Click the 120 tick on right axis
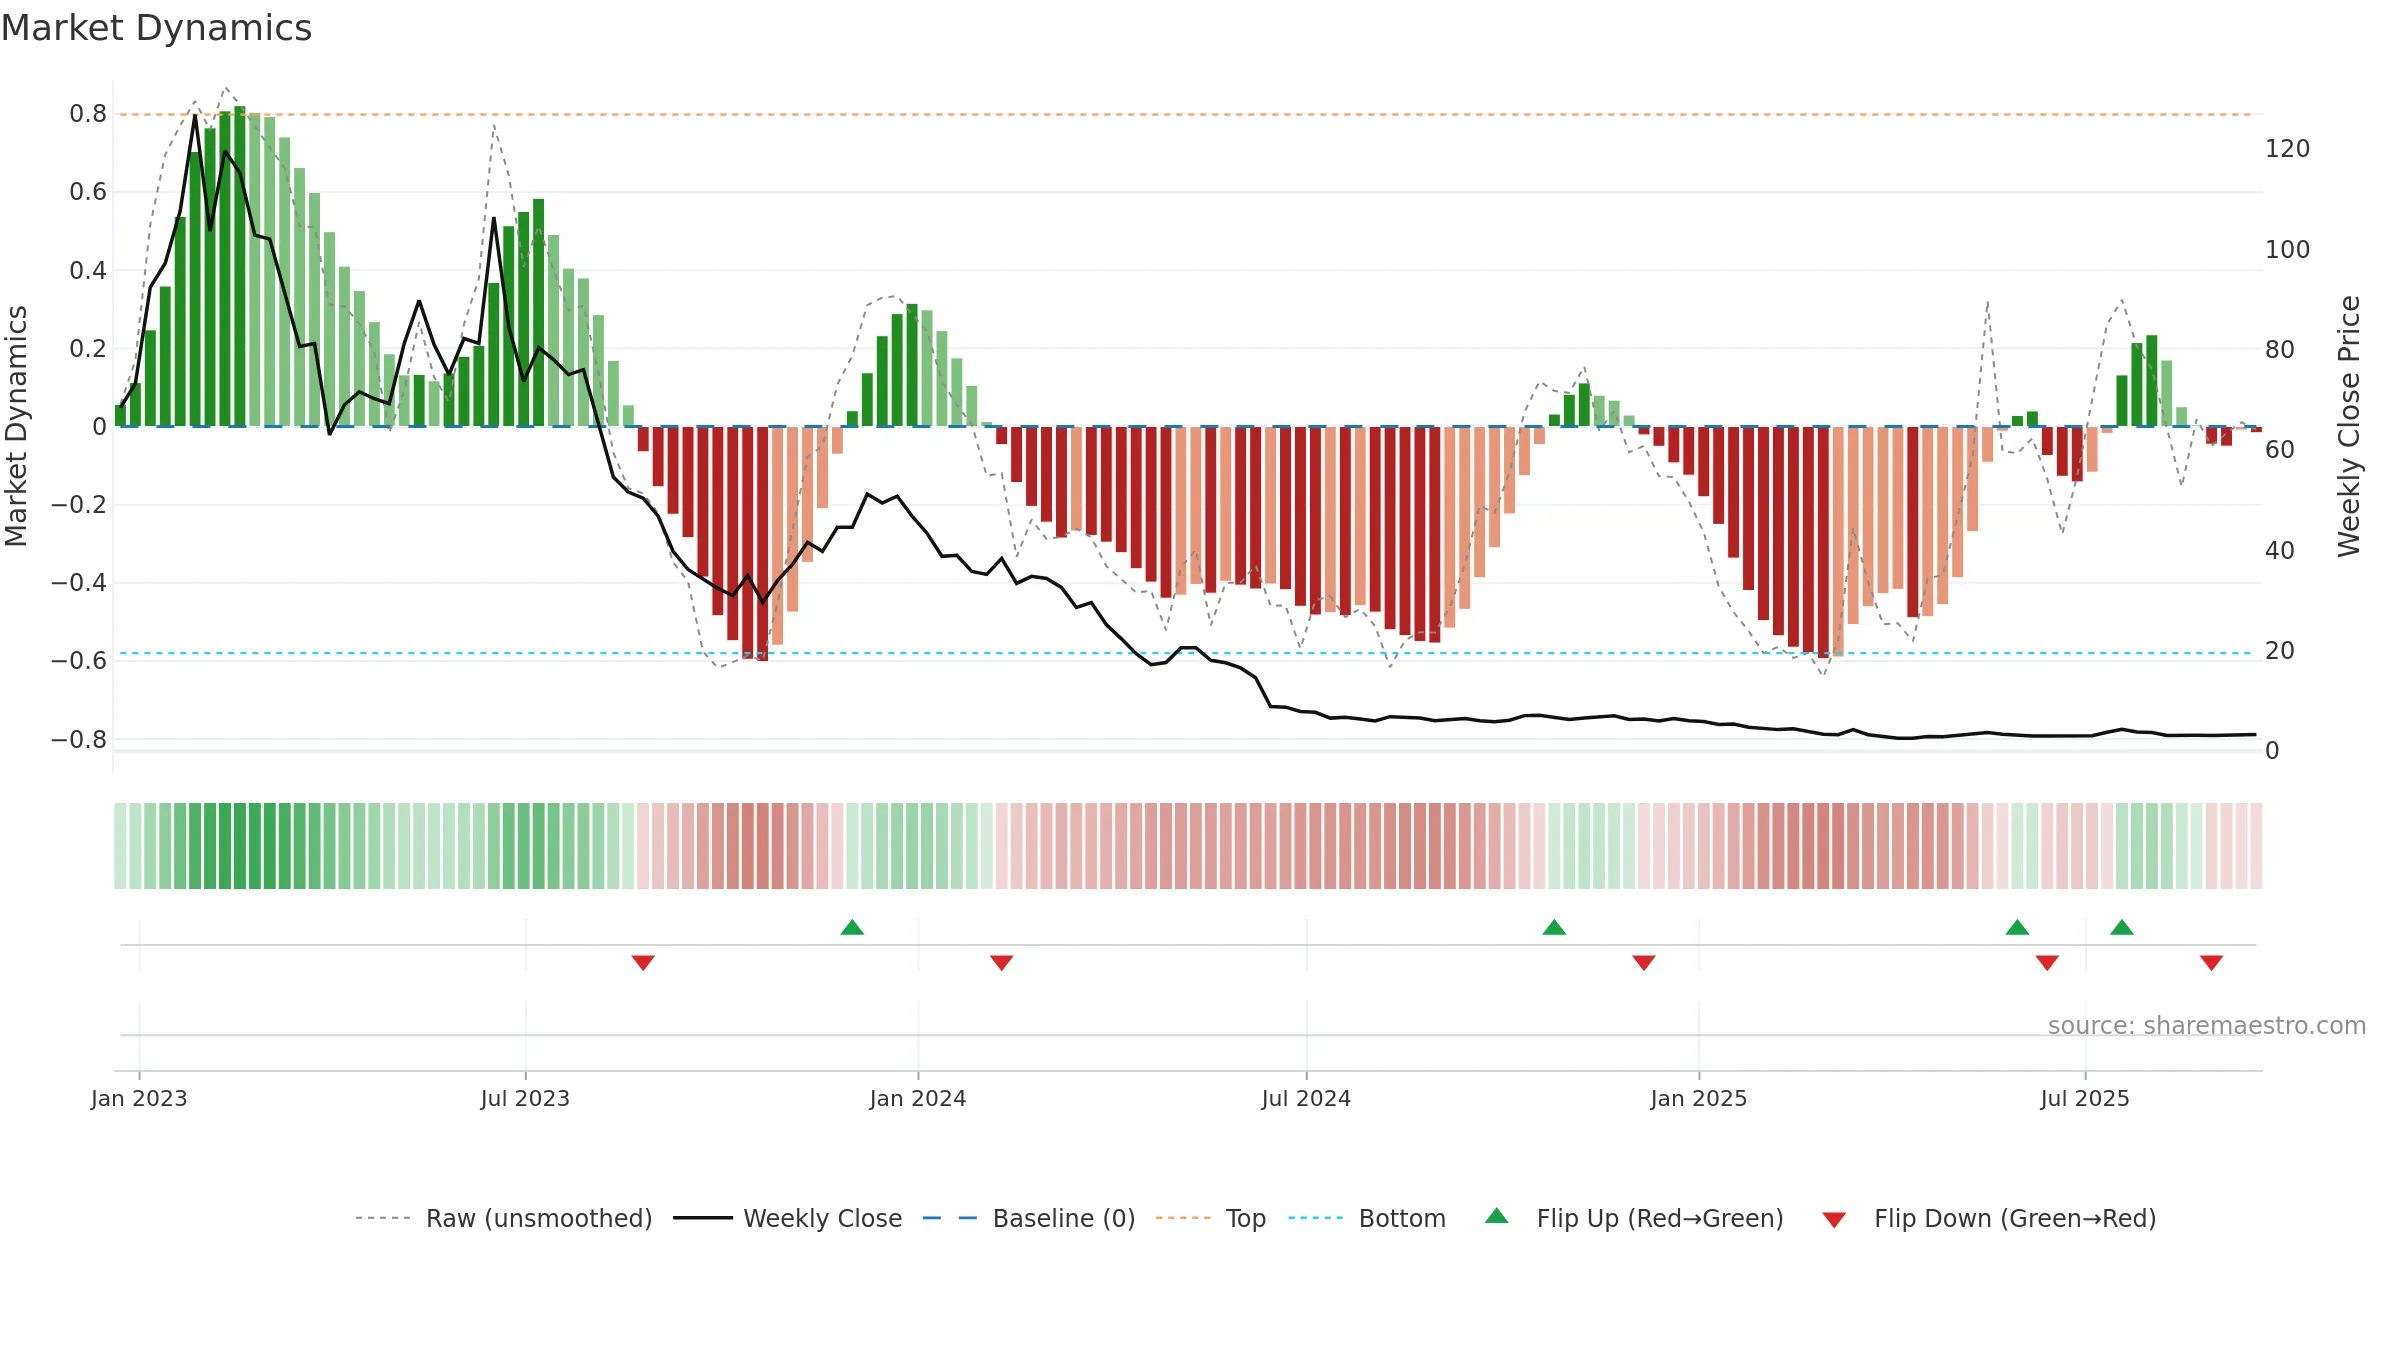This screenshot has width=2400, height=1350. 2288,149
